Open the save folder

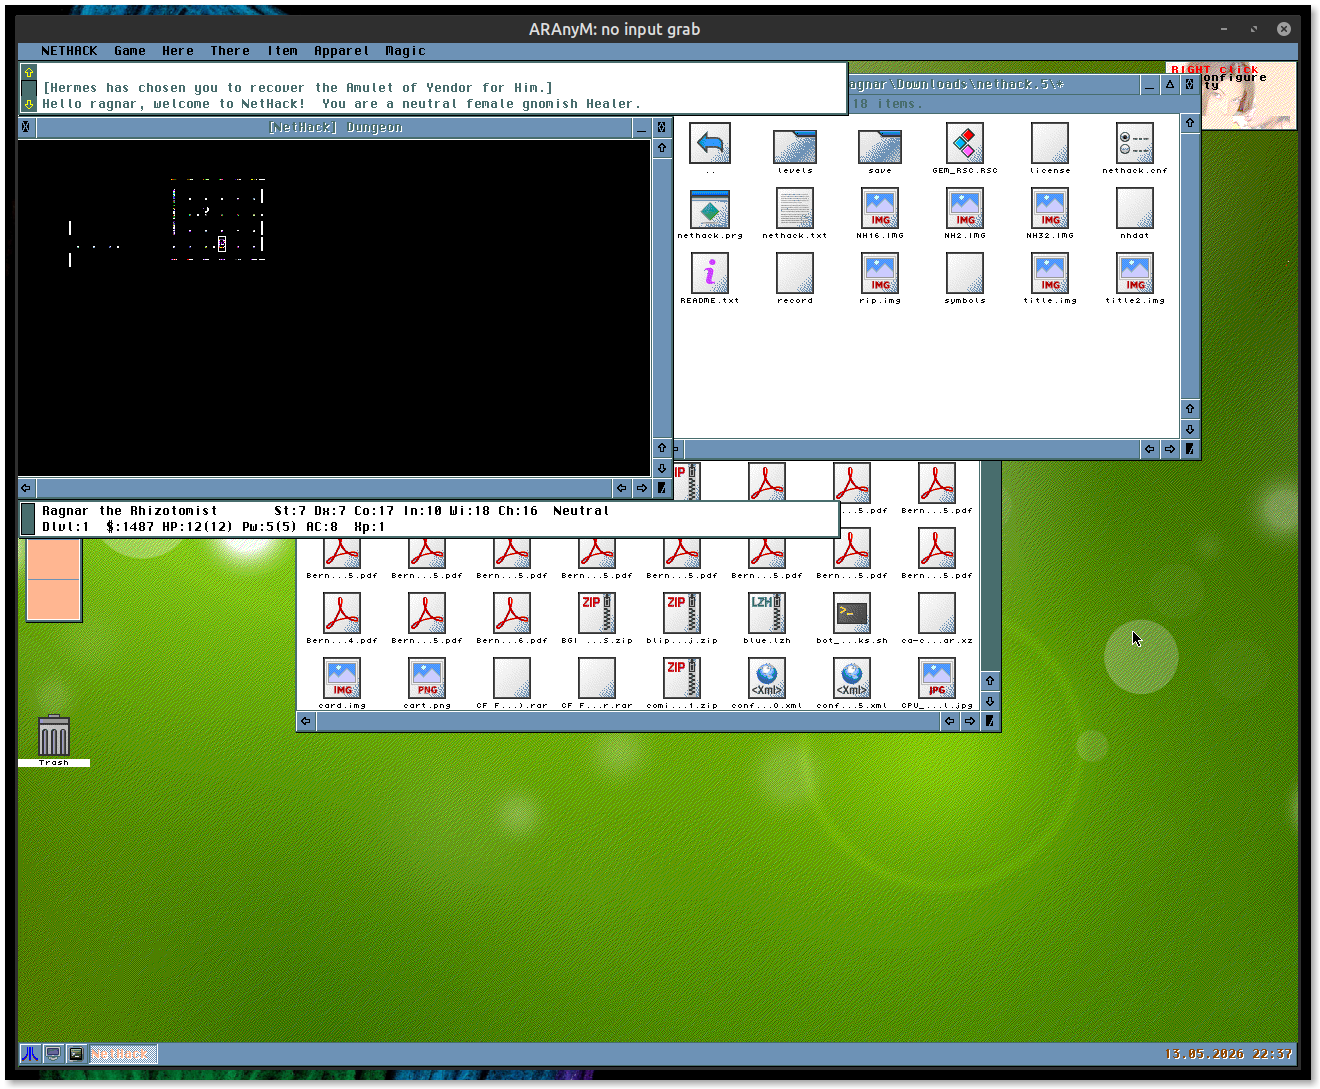[880, 148]
